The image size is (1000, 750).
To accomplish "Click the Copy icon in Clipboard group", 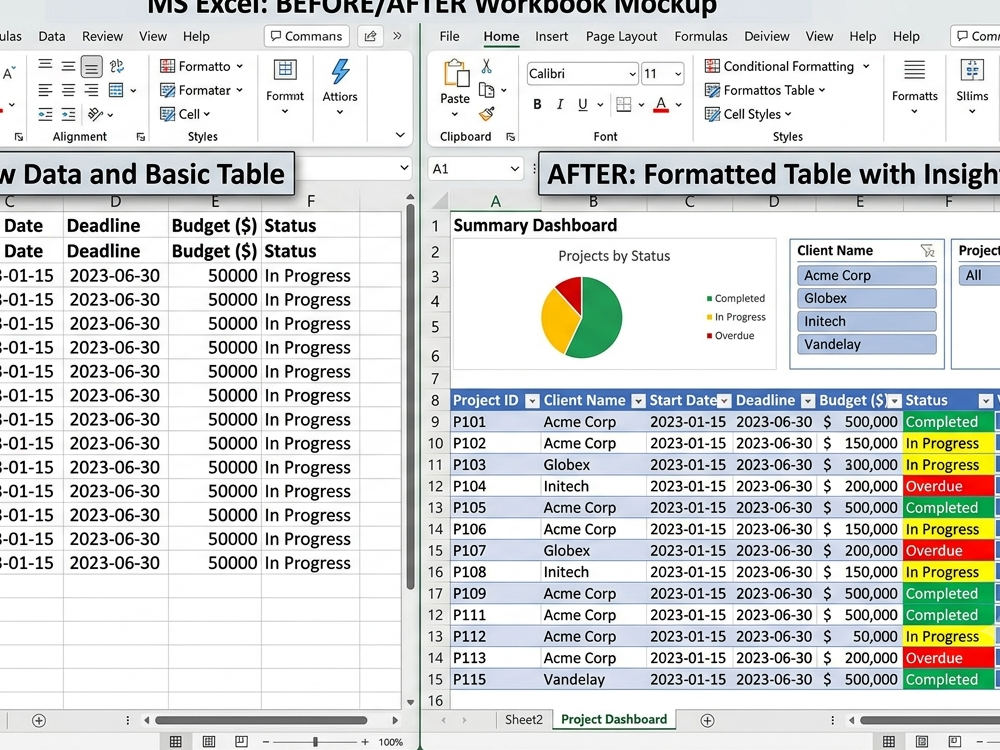I will tap(487, 91).
